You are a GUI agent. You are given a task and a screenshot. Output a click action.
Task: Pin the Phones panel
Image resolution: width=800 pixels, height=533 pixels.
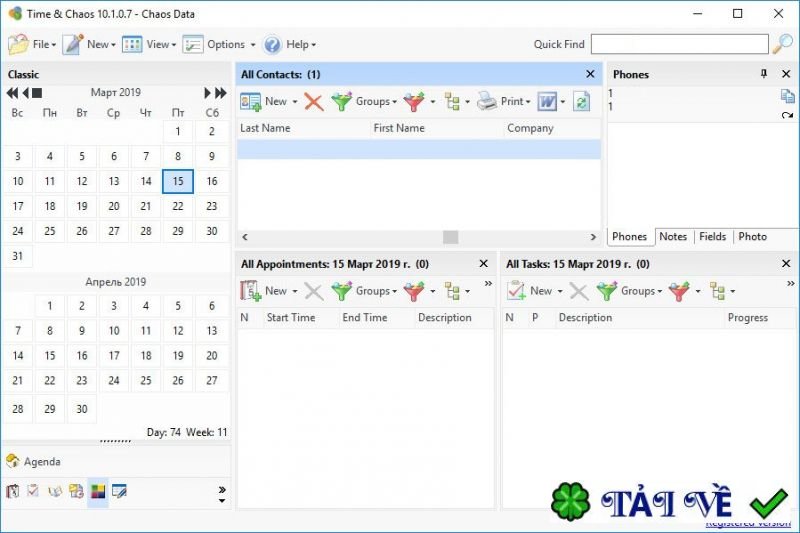click(764, 74)
